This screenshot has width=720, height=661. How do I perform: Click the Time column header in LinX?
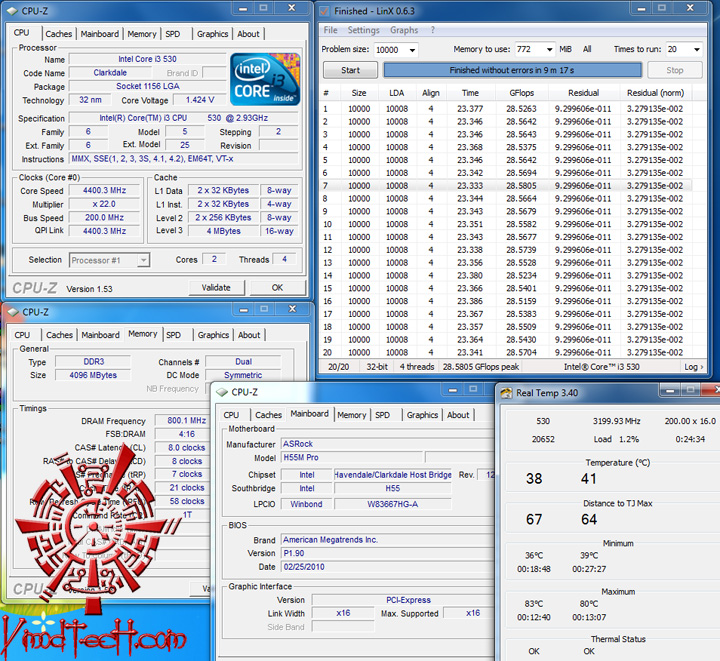[470, 93]
